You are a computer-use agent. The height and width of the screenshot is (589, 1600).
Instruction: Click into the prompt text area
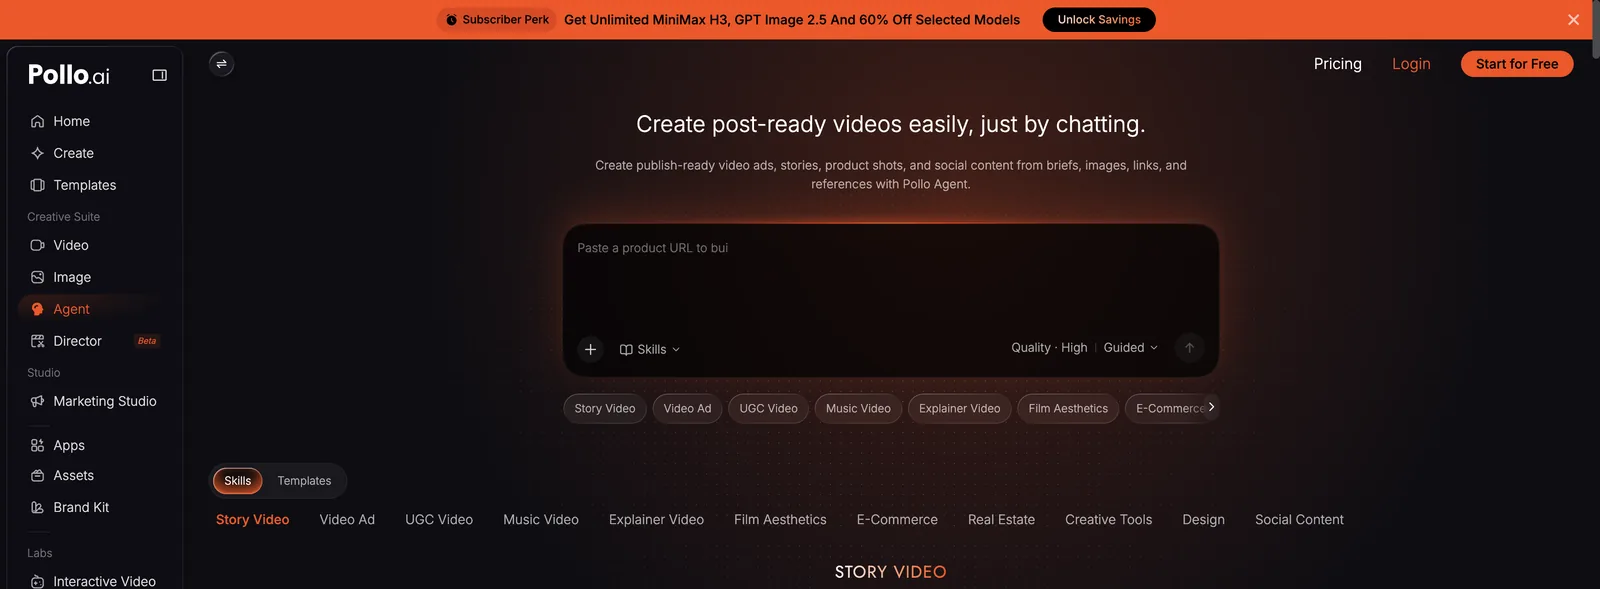pos(890,280)
